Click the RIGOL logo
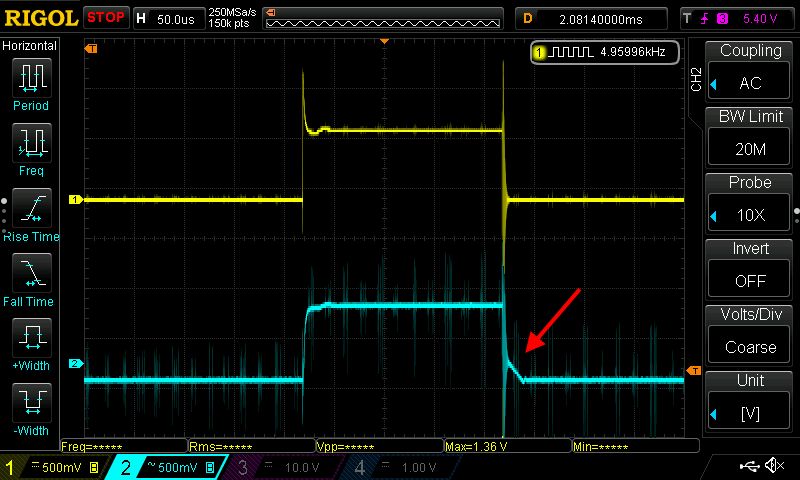Screen dimensions: 800x480 (41, 18)
